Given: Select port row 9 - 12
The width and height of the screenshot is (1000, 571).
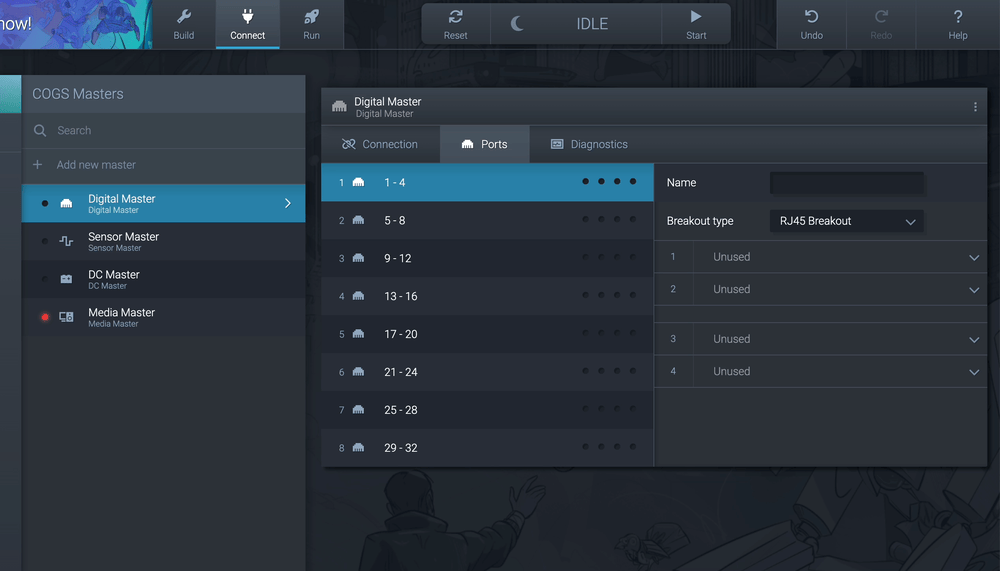Looking at the screenshot, I should pos(487,258).
